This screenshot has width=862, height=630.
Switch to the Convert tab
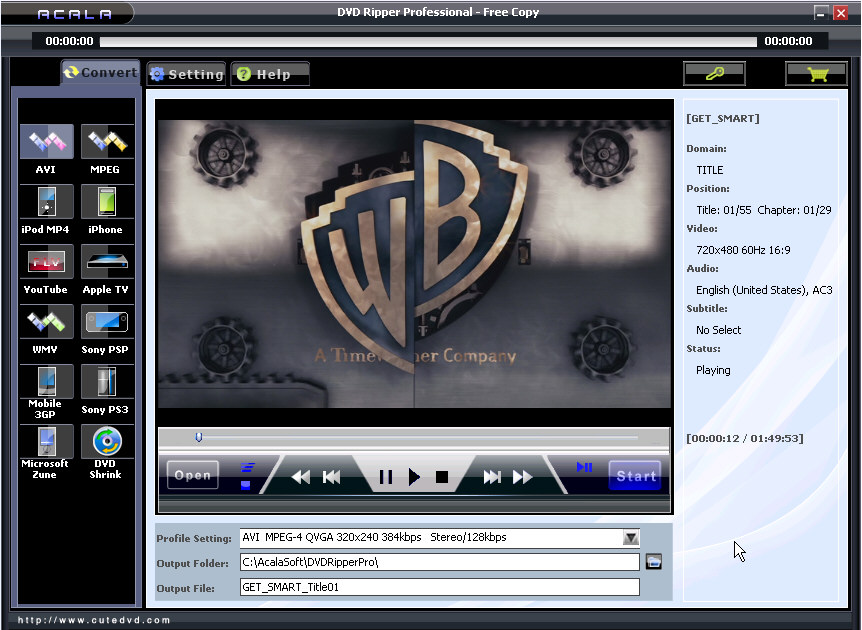click(100, 73)
